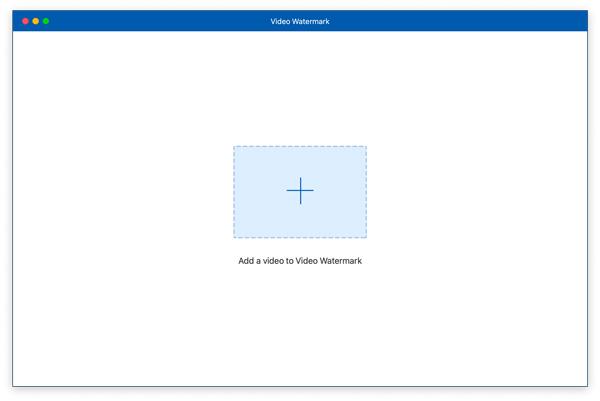600x401 pixels.
Task: Close the Video Watermark window
Action: click(x=25, y=21)
